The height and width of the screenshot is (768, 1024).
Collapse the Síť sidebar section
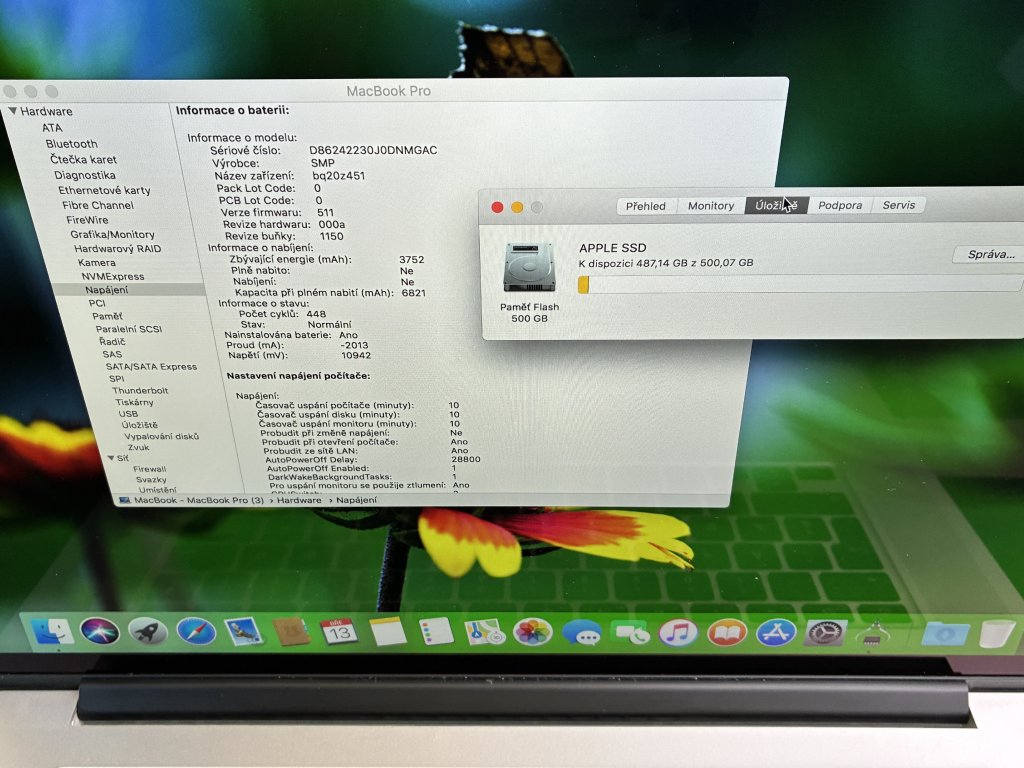pos(111,458)
